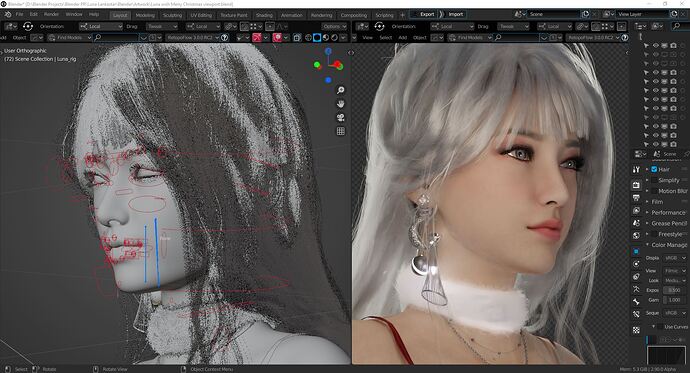Click the add workspace plus button
The width and height of the screenshot is (690, 373).
(402, 15)
